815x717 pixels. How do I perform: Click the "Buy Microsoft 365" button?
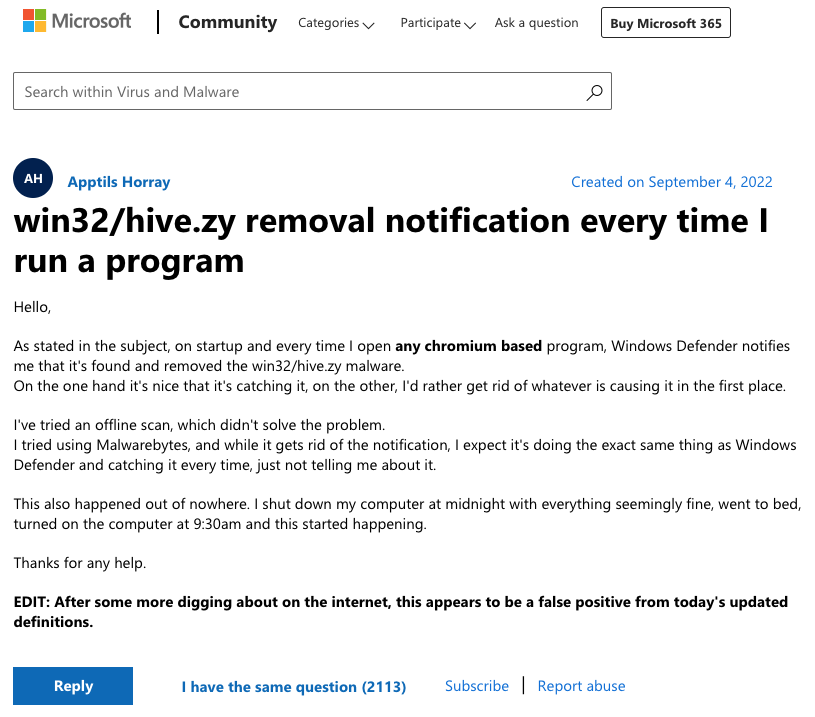(x=665, y=22)
